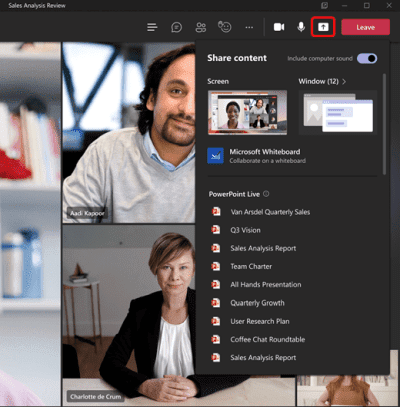Click the Share content heading

click(x=237, y=58)
